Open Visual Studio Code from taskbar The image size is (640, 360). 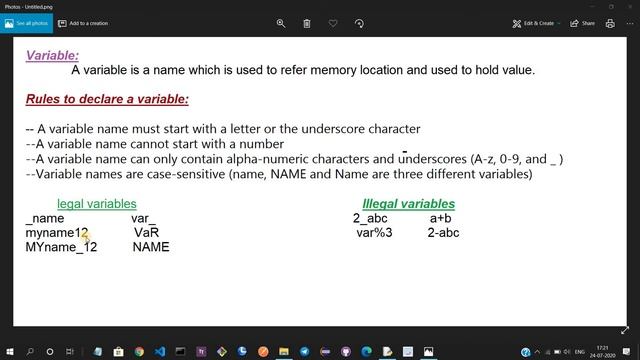[160, 351]
